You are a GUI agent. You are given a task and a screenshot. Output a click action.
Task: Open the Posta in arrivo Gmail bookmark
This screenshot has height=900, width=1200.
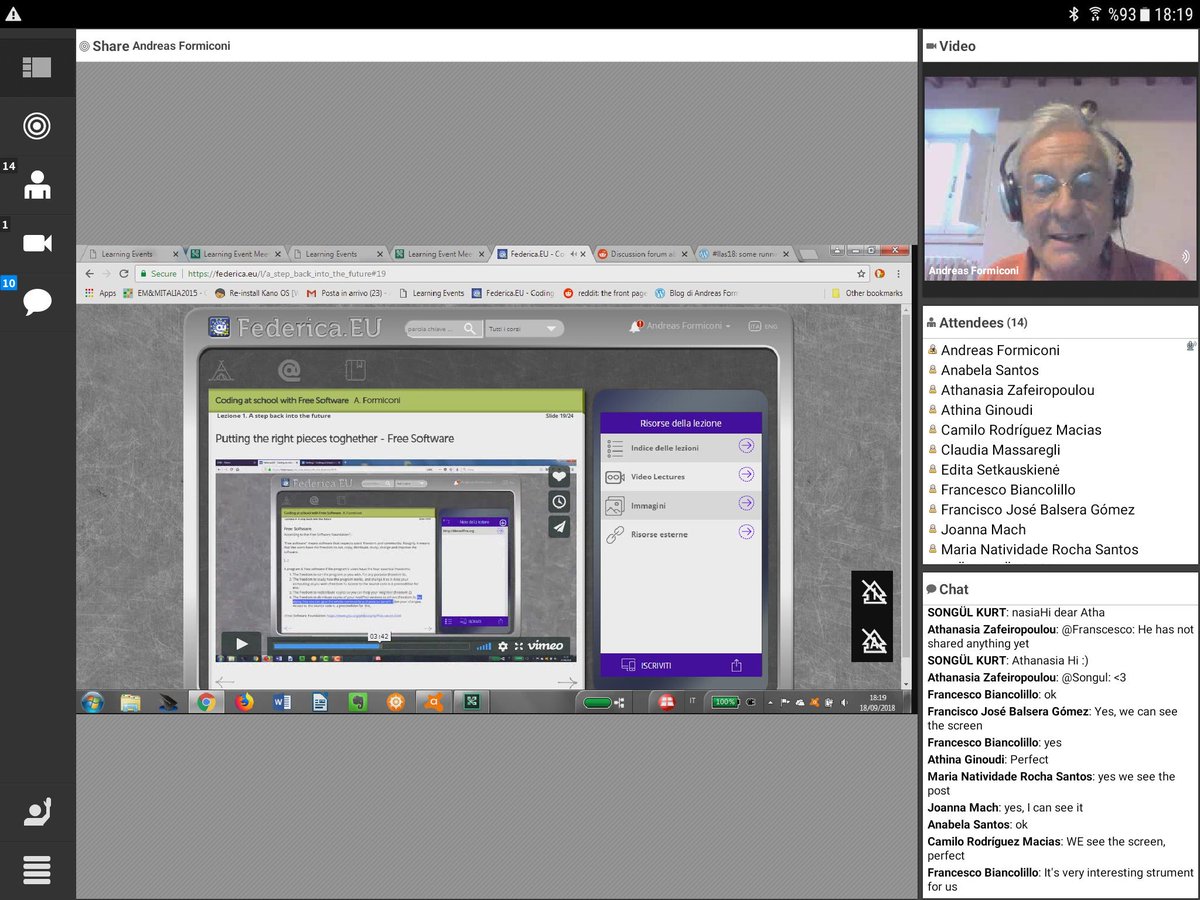tap(347, 293)
